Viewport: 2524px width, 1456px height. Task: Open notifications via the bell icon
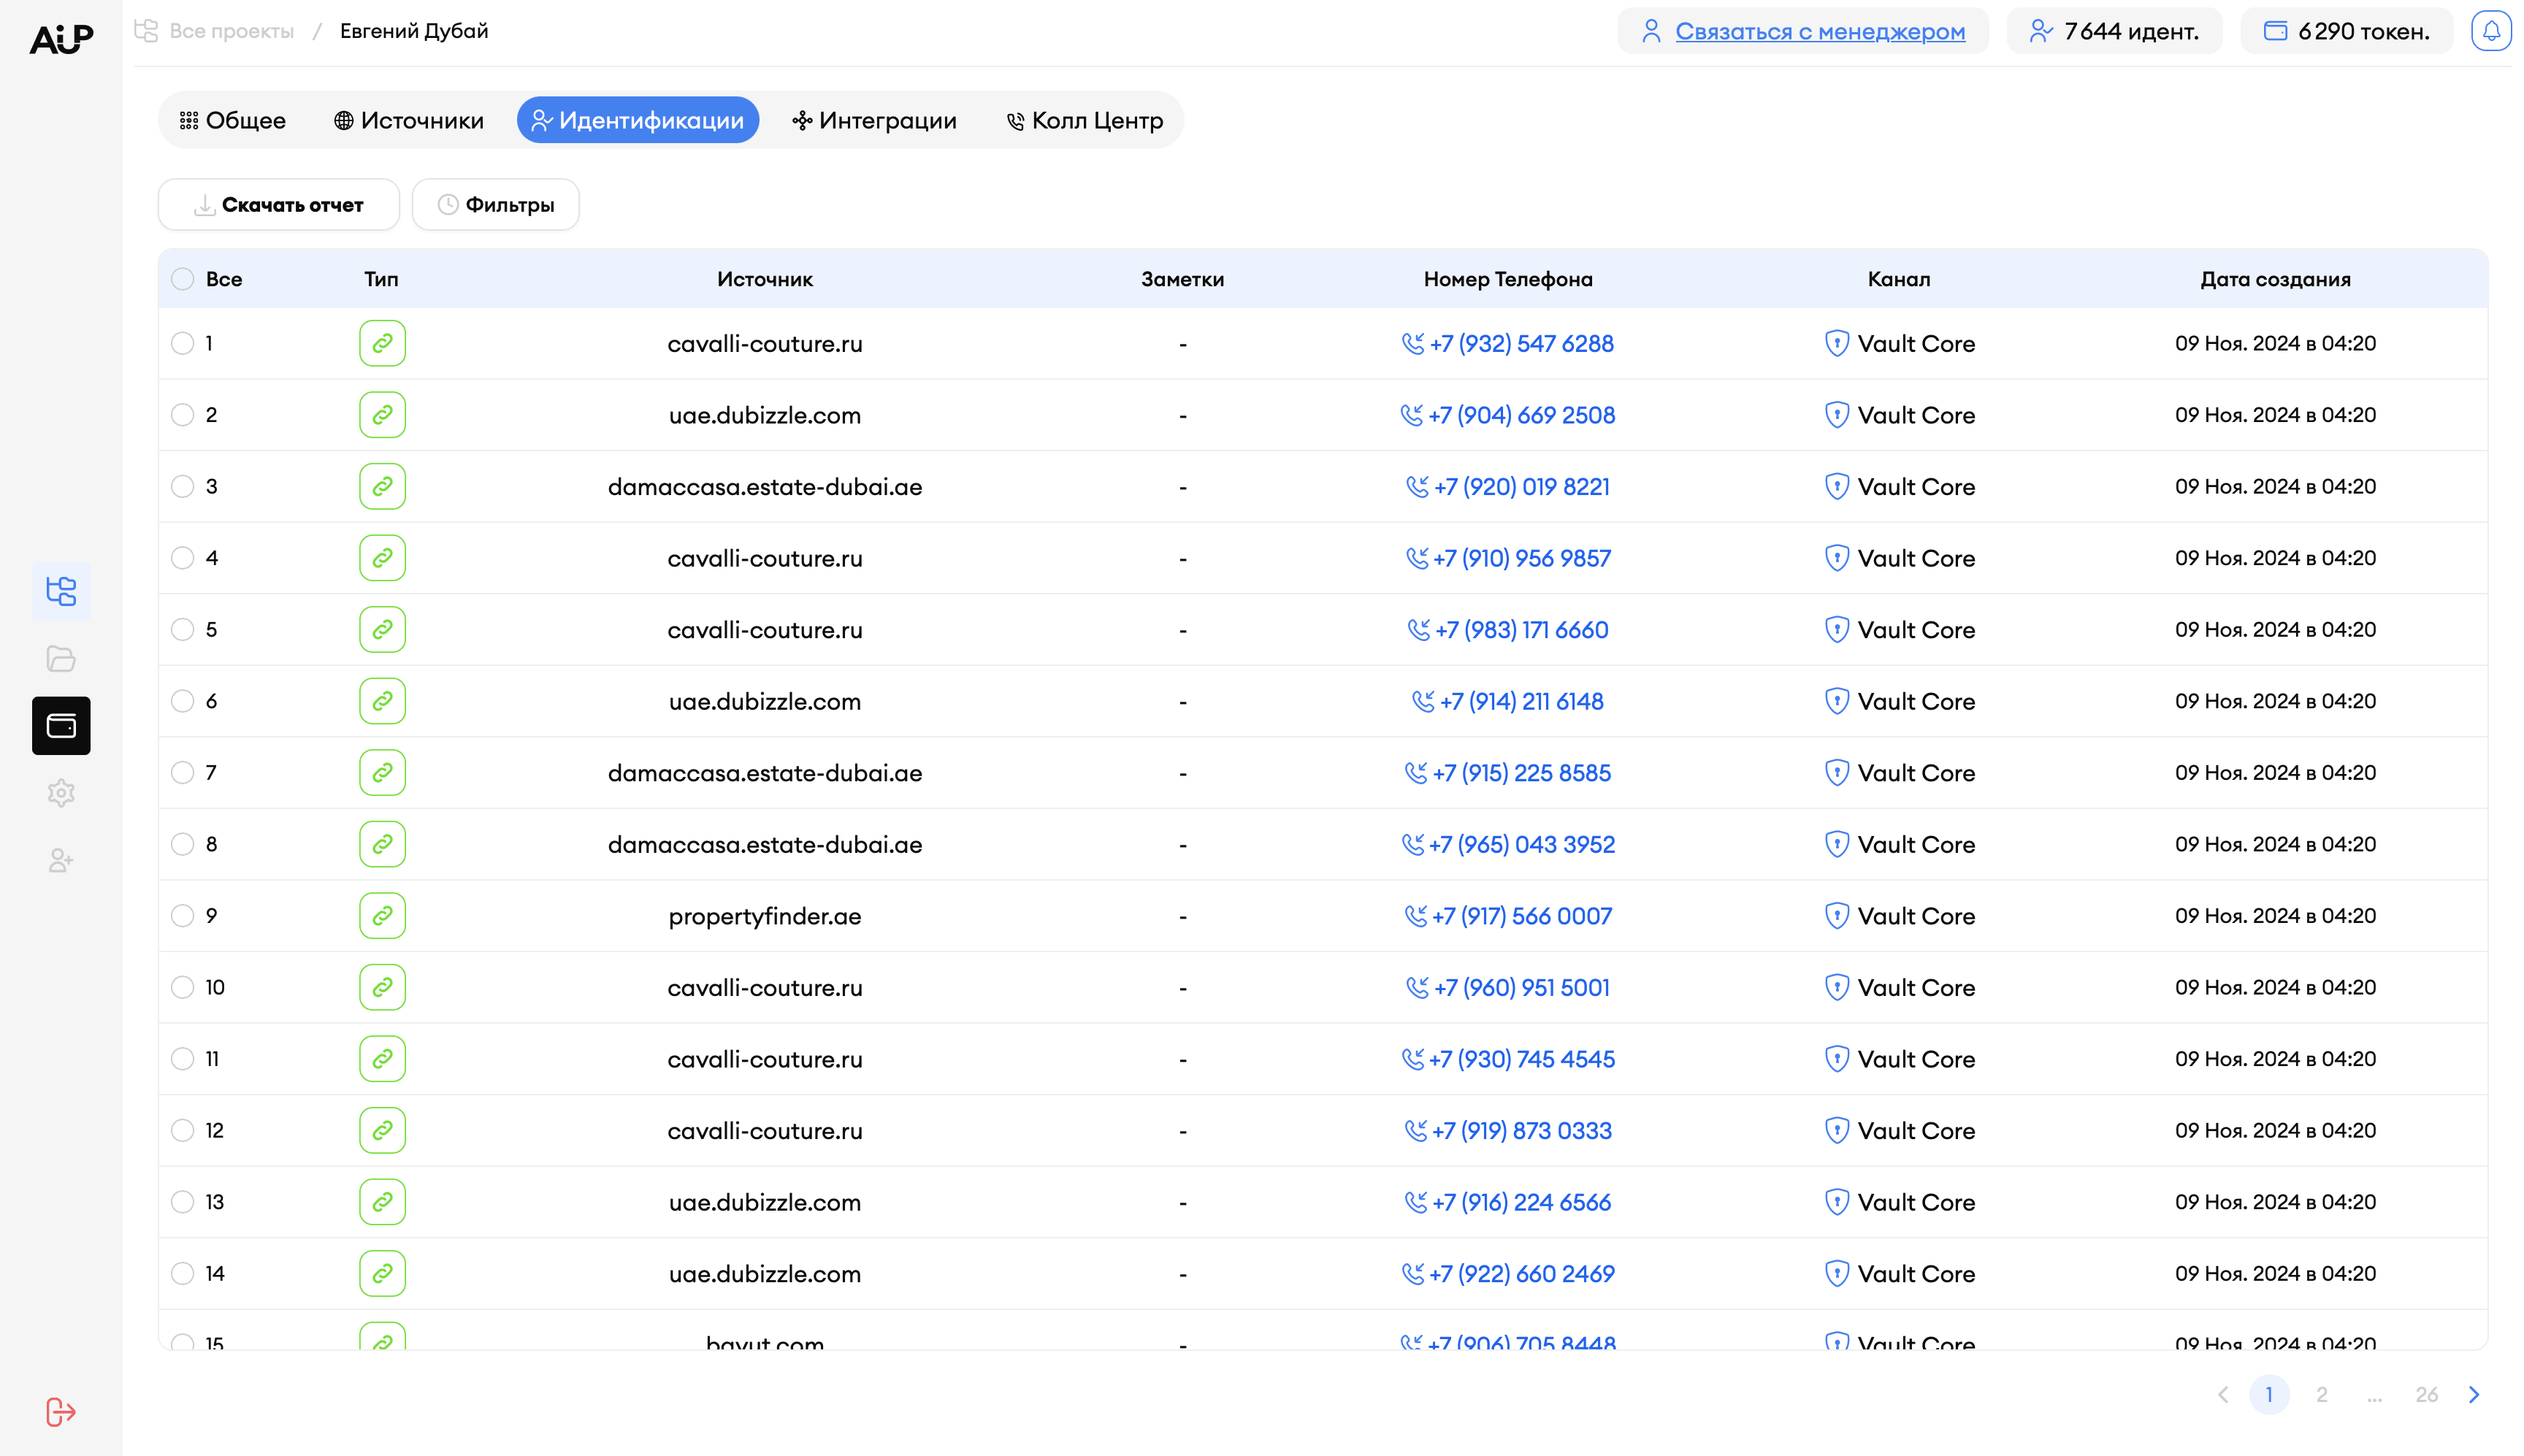click(x=2491, y=30)
